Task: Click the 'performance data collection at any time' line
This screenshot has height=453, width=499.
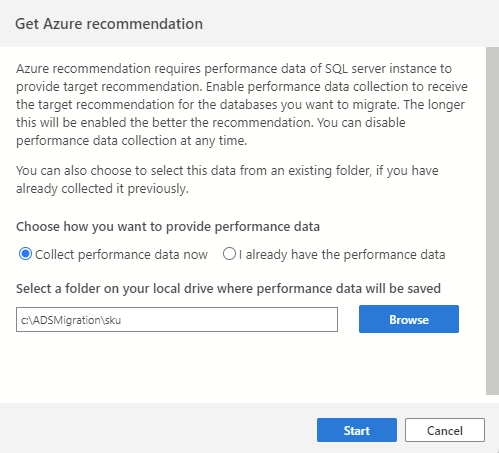Action: [132, 141]
